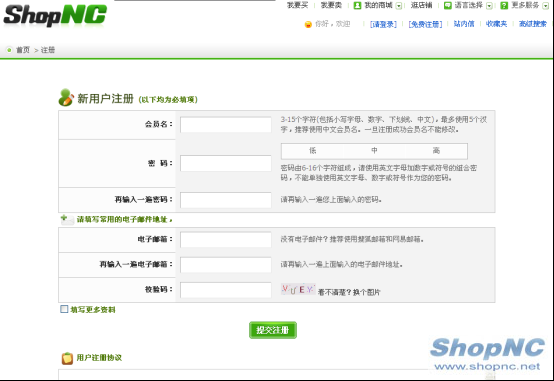Focus the 会员名 input field
The image size is (554, 381).
(x=226, y=125)
